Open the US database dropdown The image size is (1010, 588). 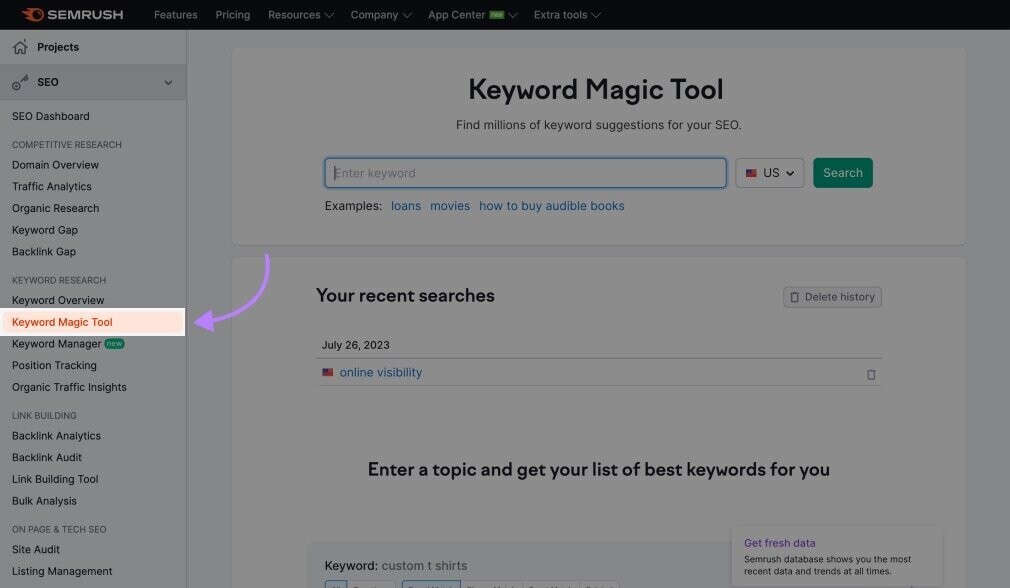(770, 172)
